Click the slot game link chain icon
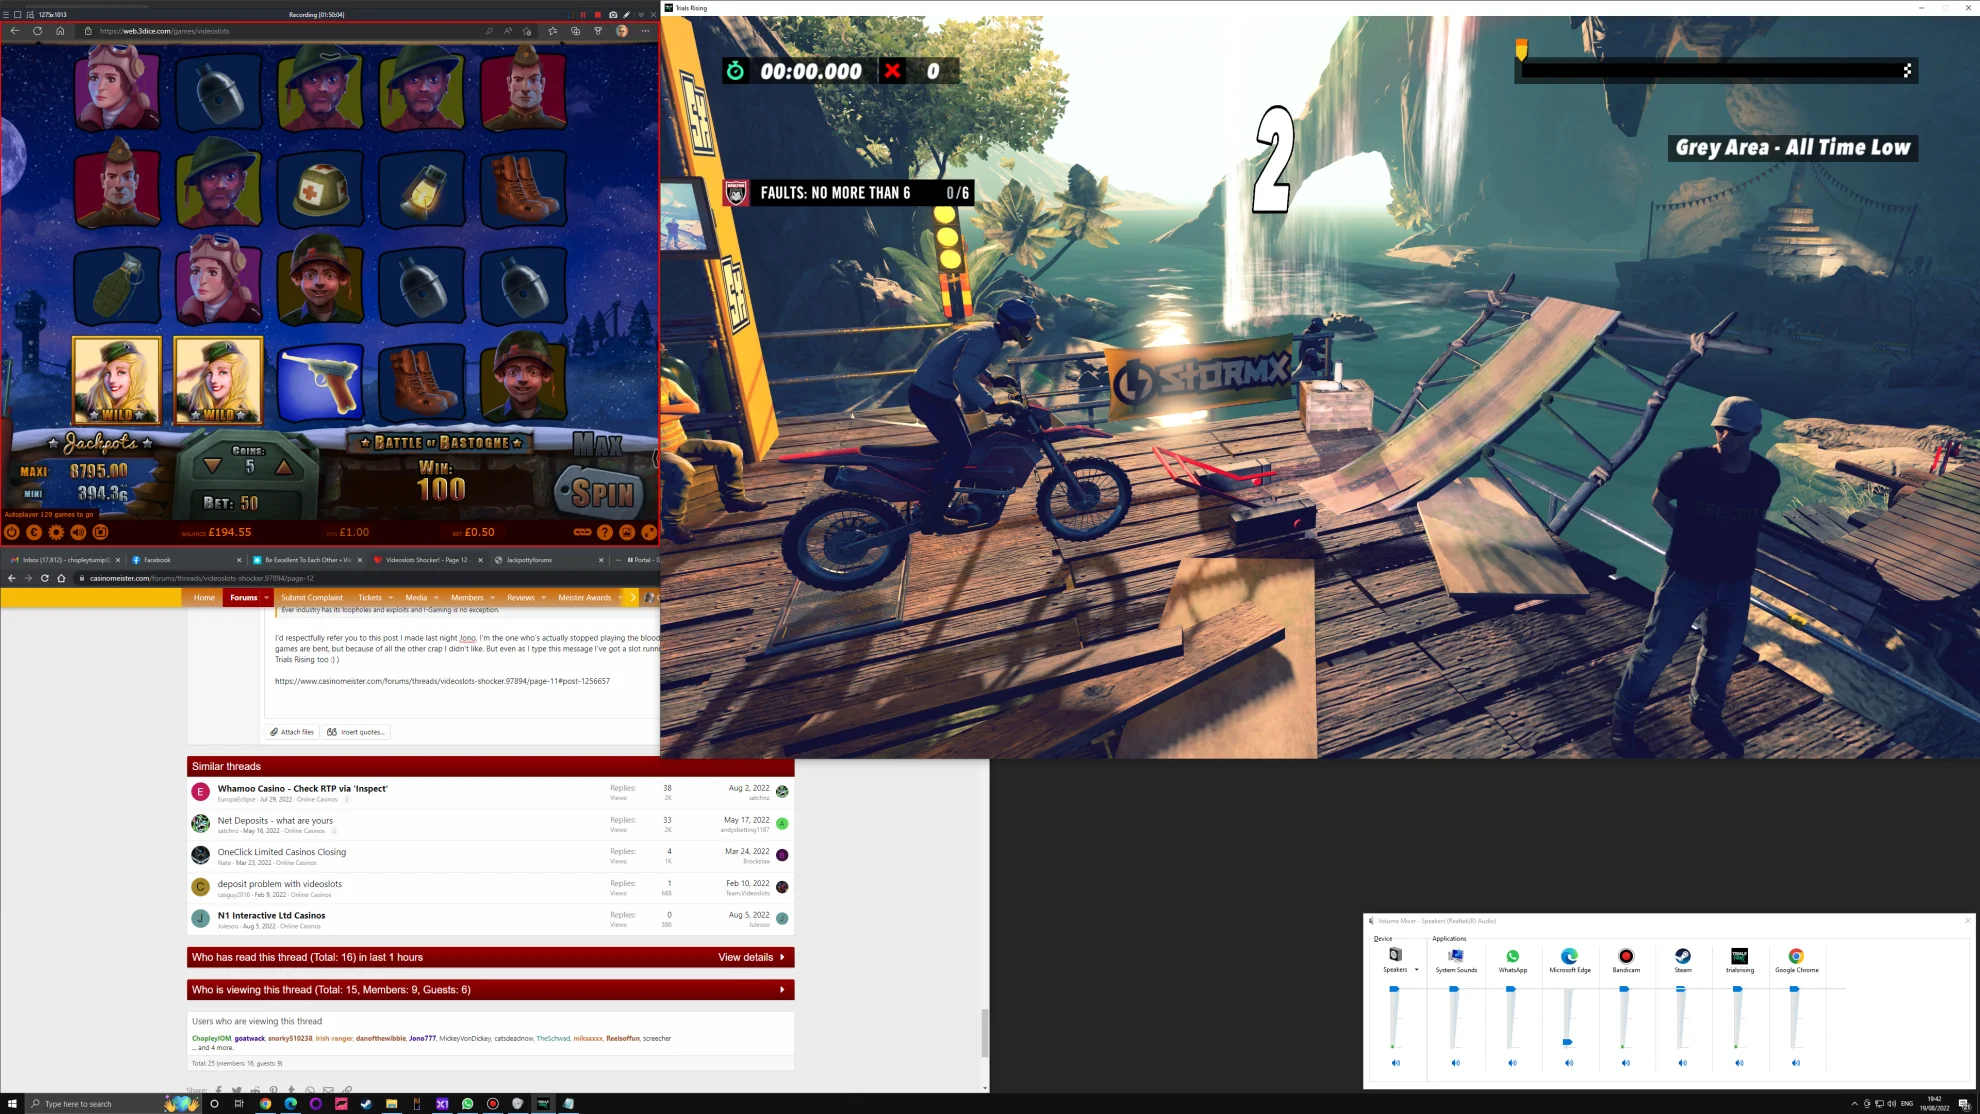 pos(582,533)
